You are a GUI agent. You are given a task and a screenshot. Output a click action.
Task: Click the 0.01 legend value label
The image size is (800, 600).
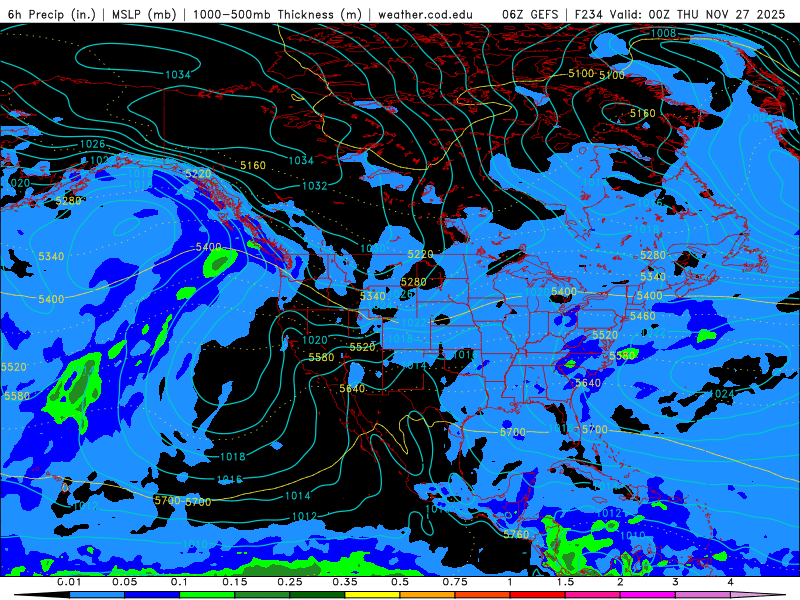pos(69,582)
